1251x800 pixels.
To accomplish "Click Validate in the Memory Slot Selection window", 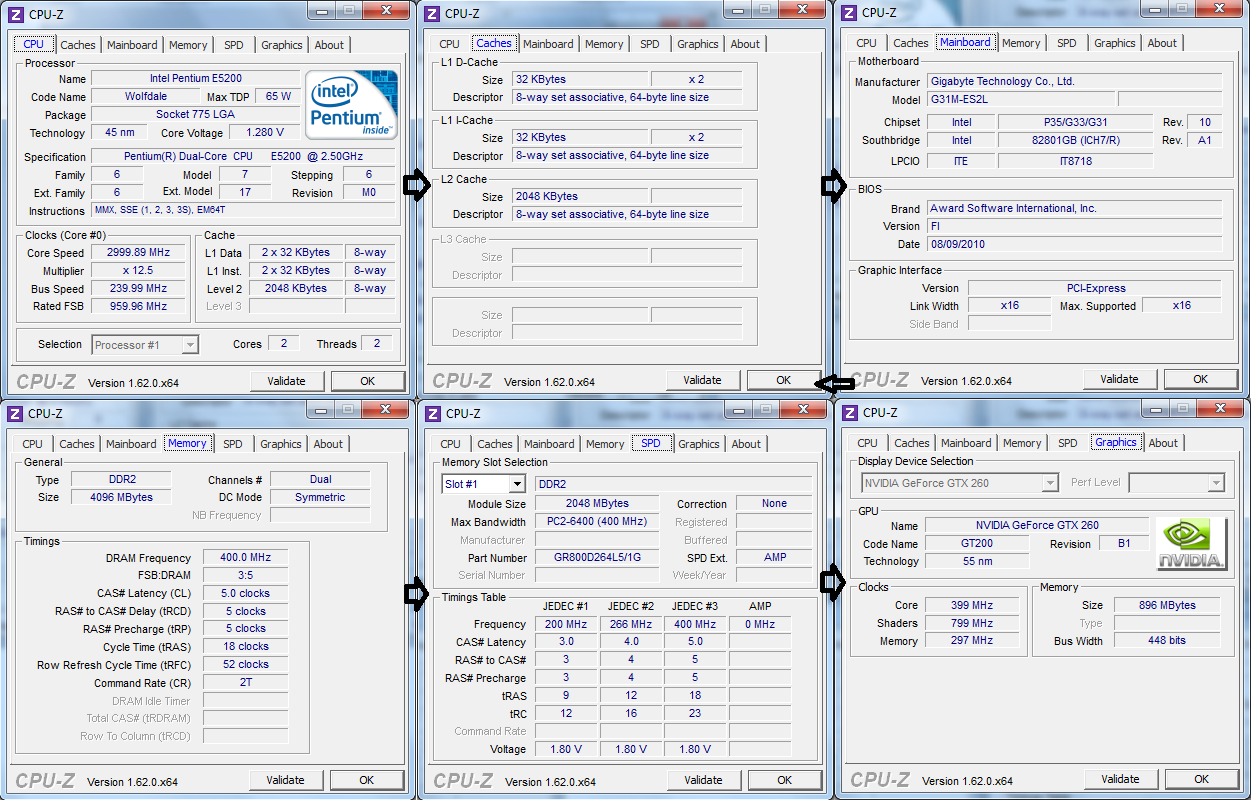I will (704, 780).
